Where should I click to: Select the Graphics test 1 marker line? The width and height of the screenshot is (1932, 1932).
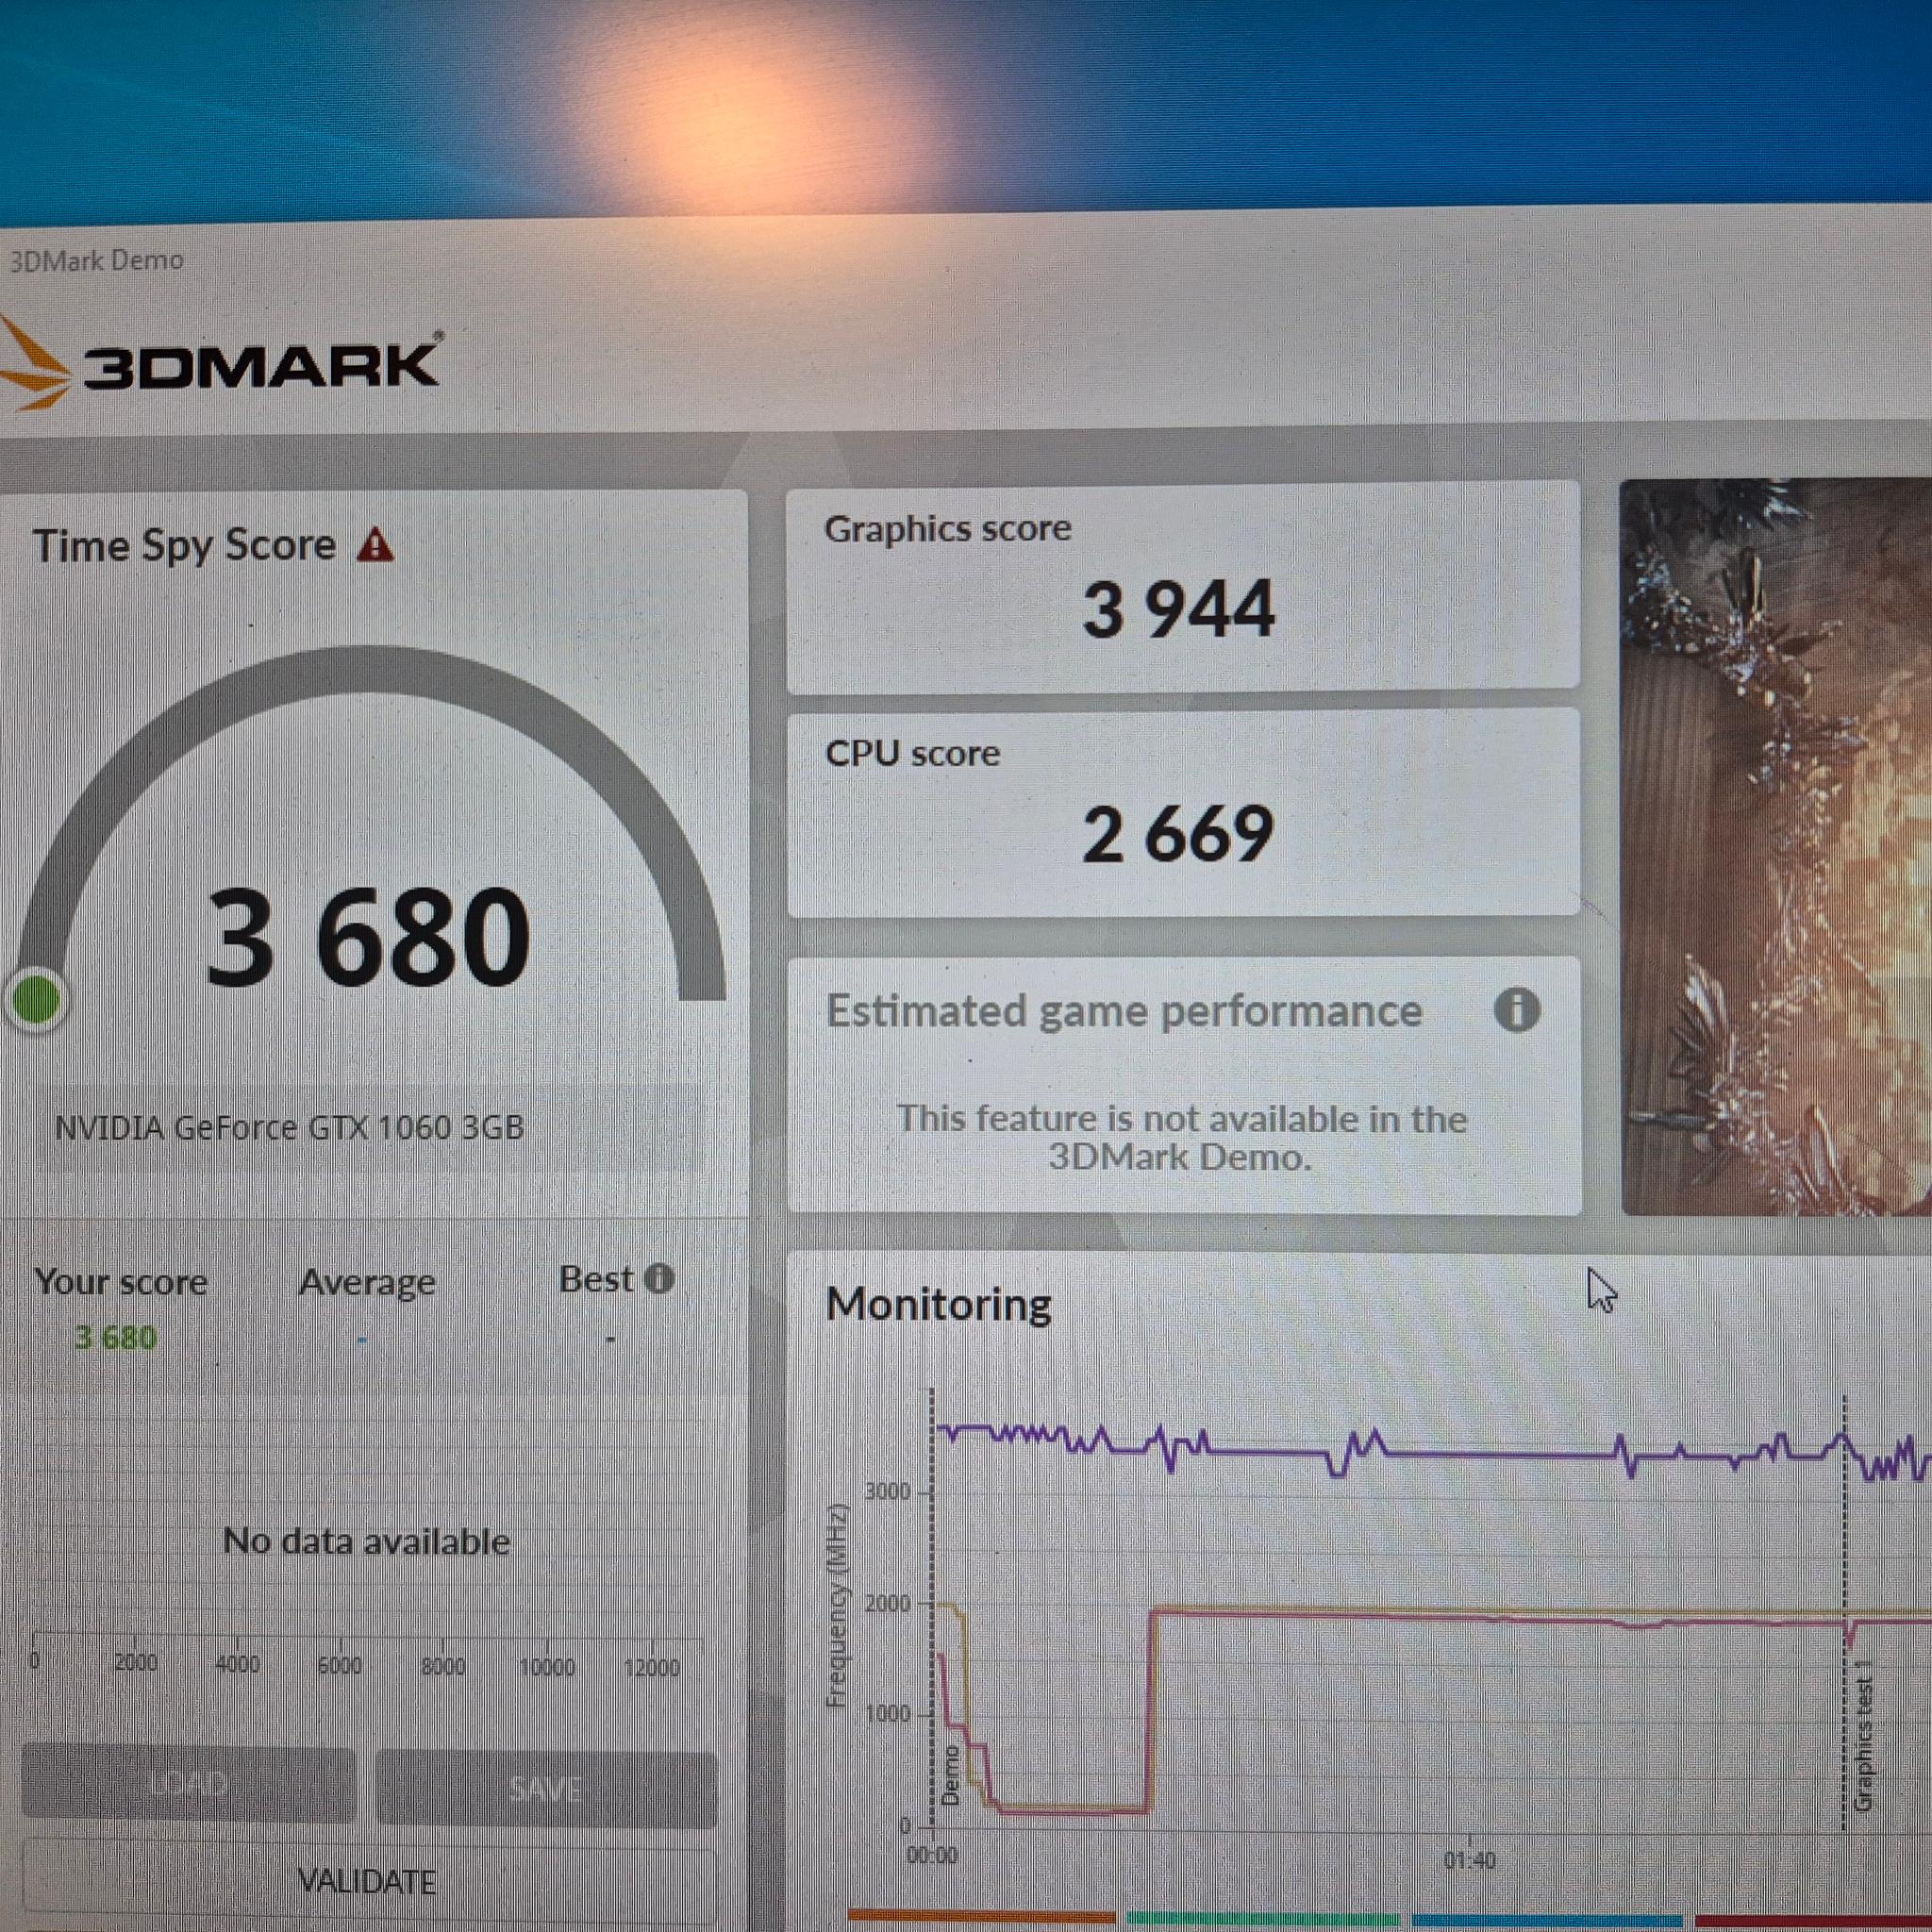point(1845,1614)
